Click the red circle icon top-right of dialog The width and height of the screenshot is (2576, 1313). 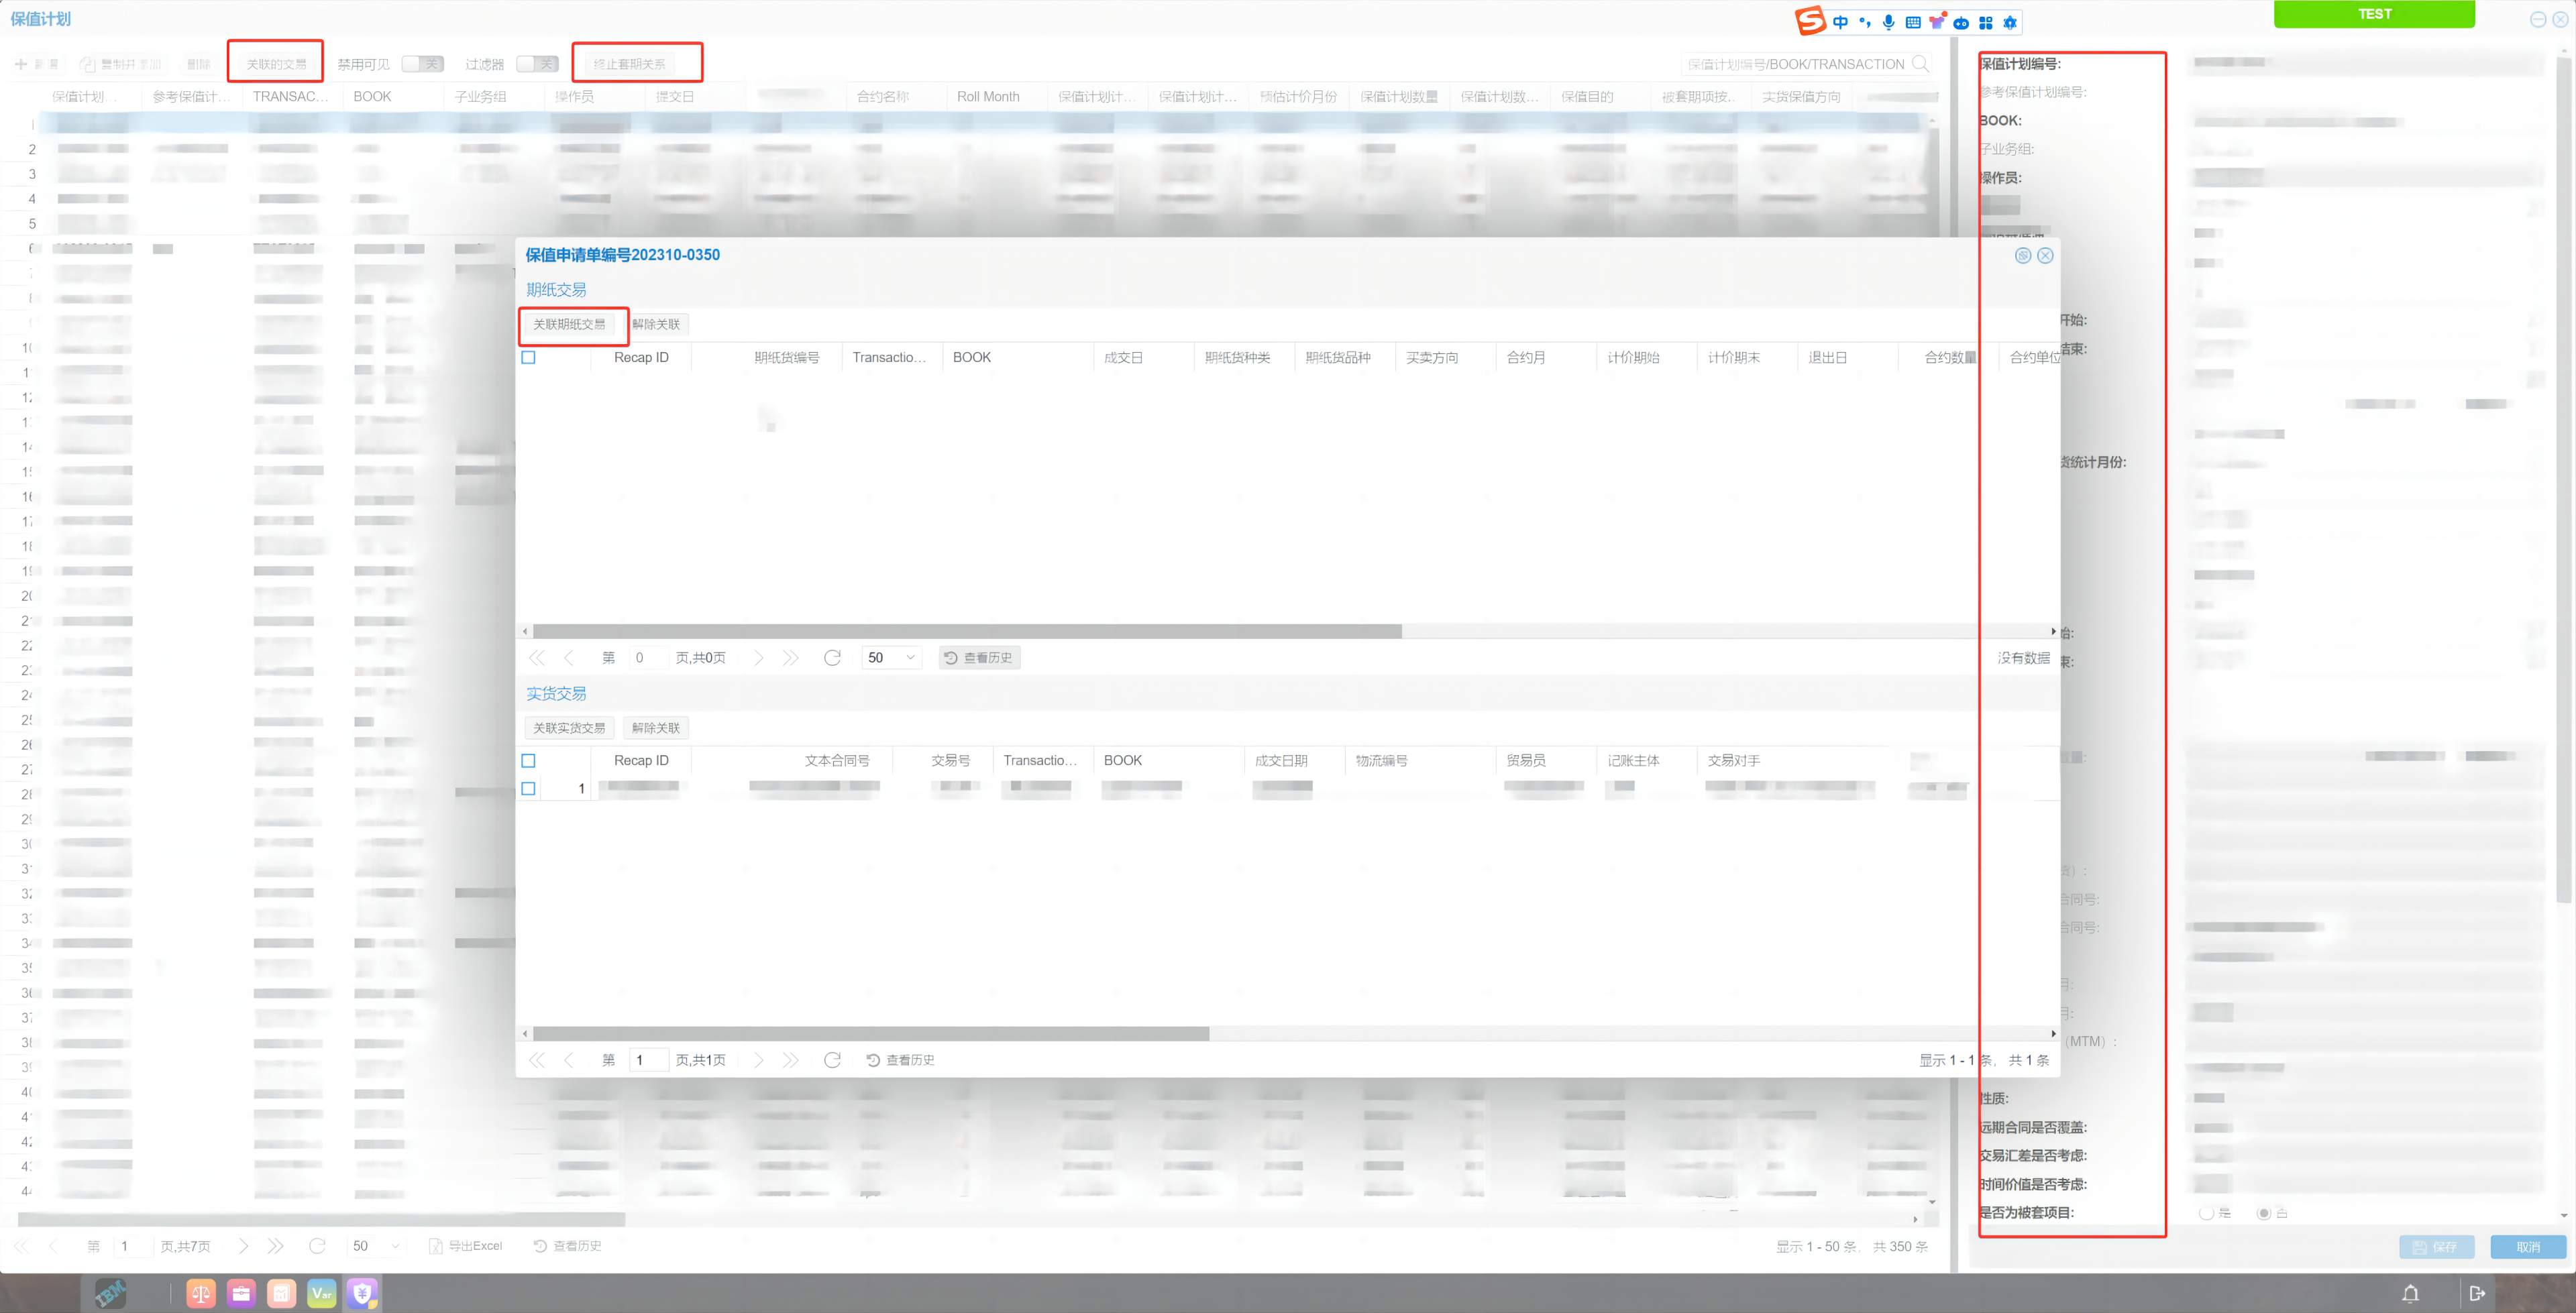(2045, 255)
